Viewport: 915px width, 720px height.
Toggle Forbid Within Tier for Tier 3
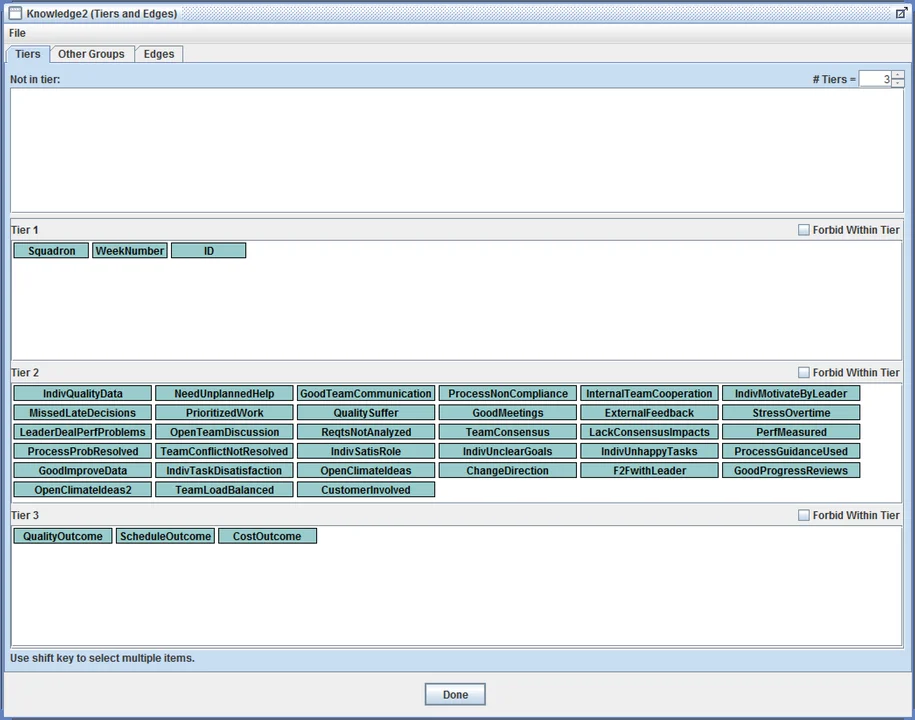[x=803, y=514]
